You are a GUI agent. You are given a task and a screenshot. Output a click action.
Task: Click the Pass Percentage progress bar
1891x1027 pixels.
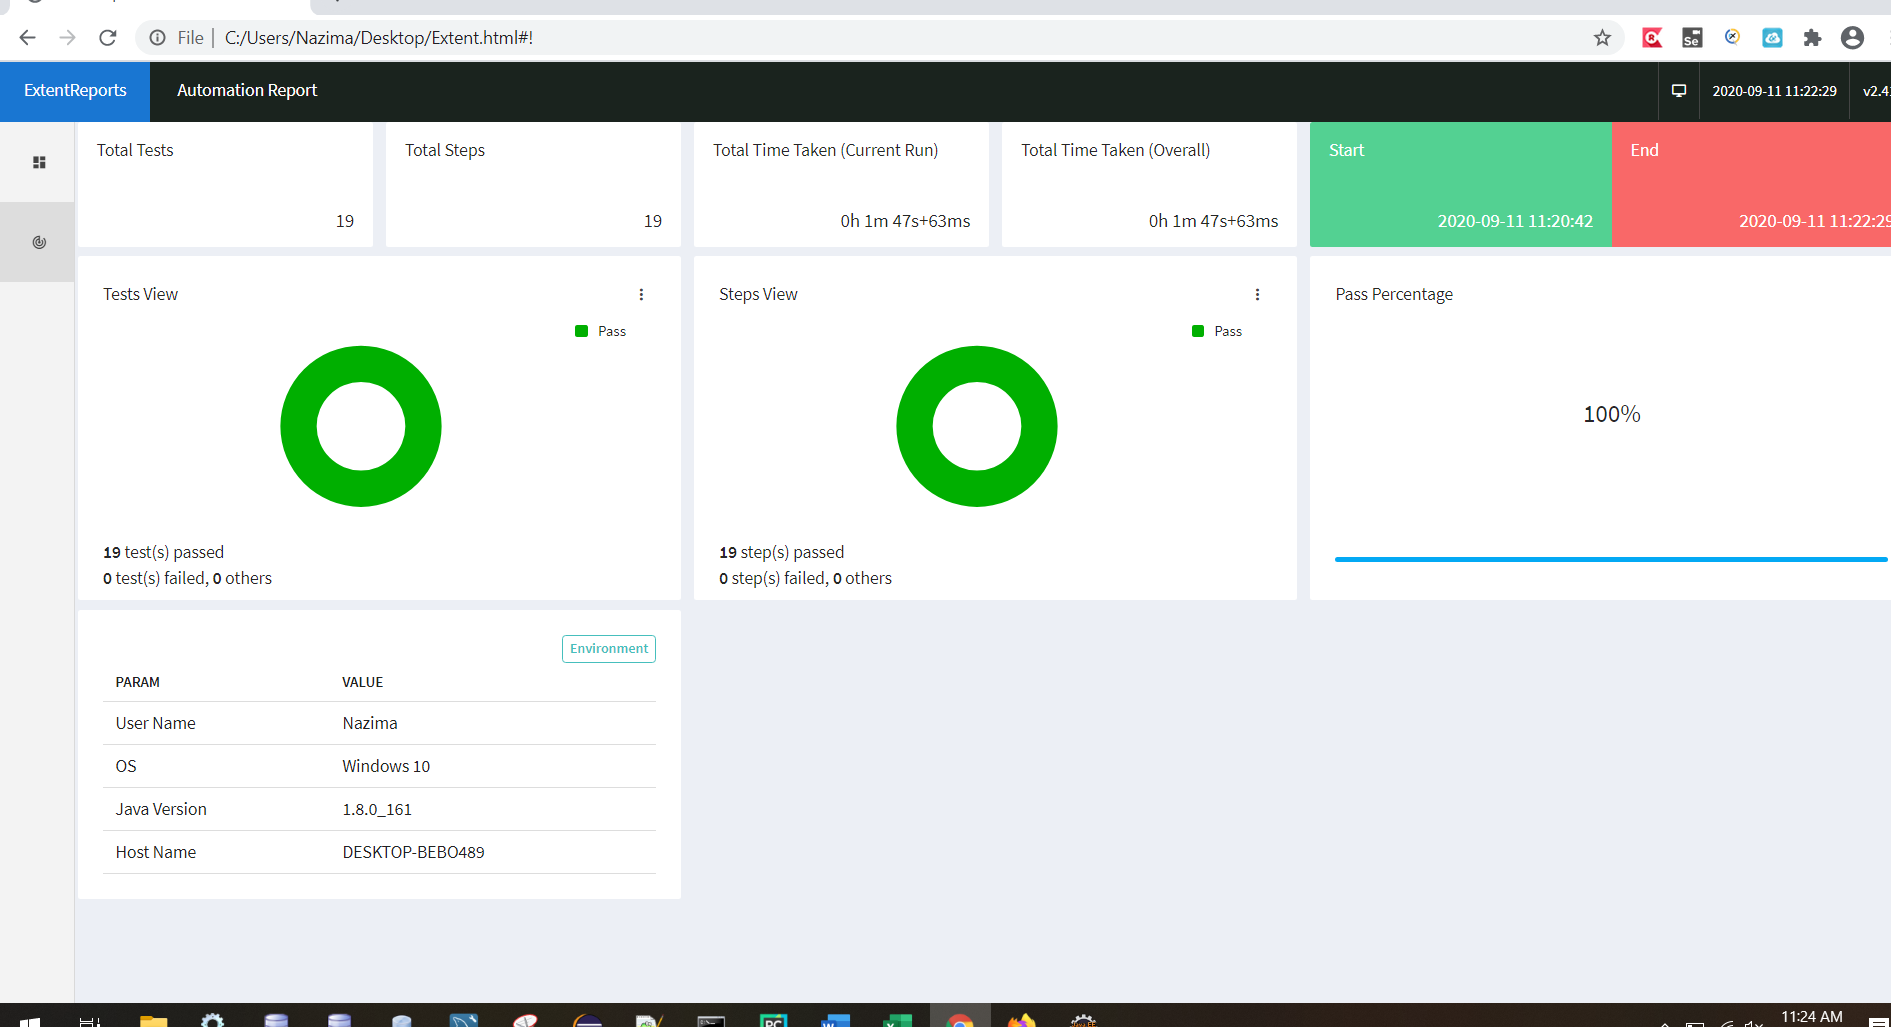[x=1610, y=559]
